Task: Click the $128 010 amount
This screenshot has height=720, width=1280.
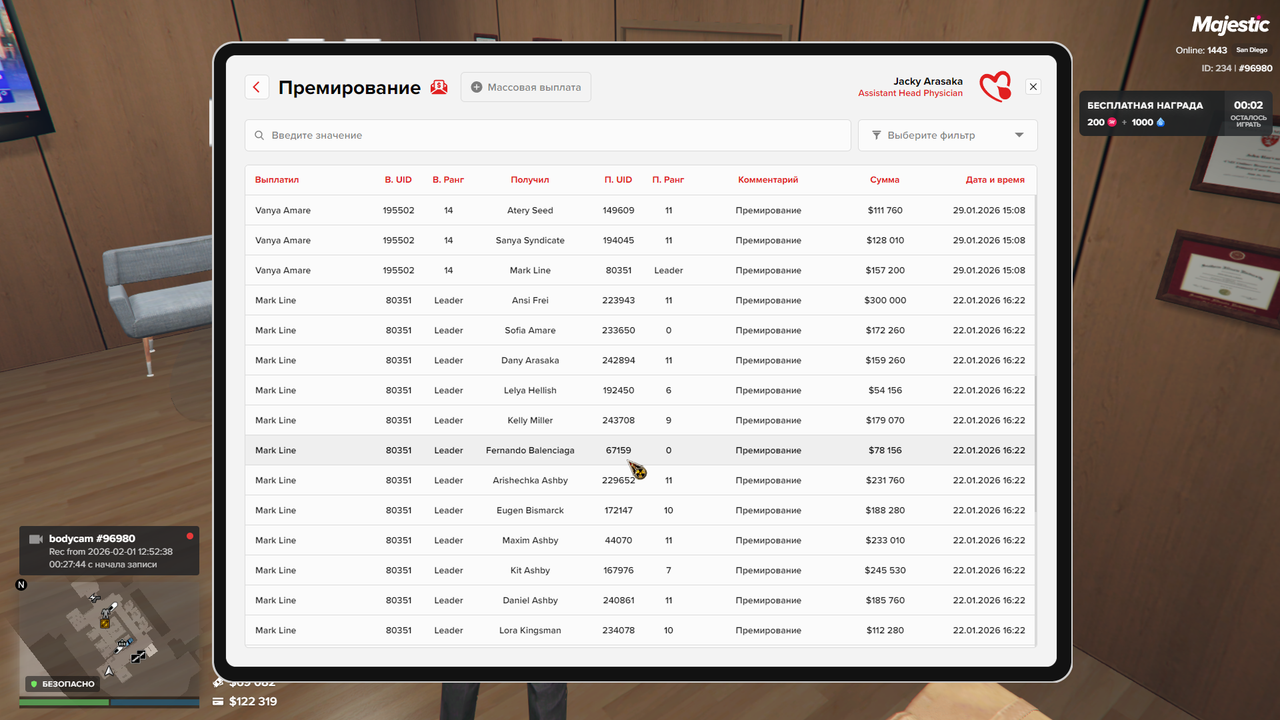Action: tap(885, 241)
